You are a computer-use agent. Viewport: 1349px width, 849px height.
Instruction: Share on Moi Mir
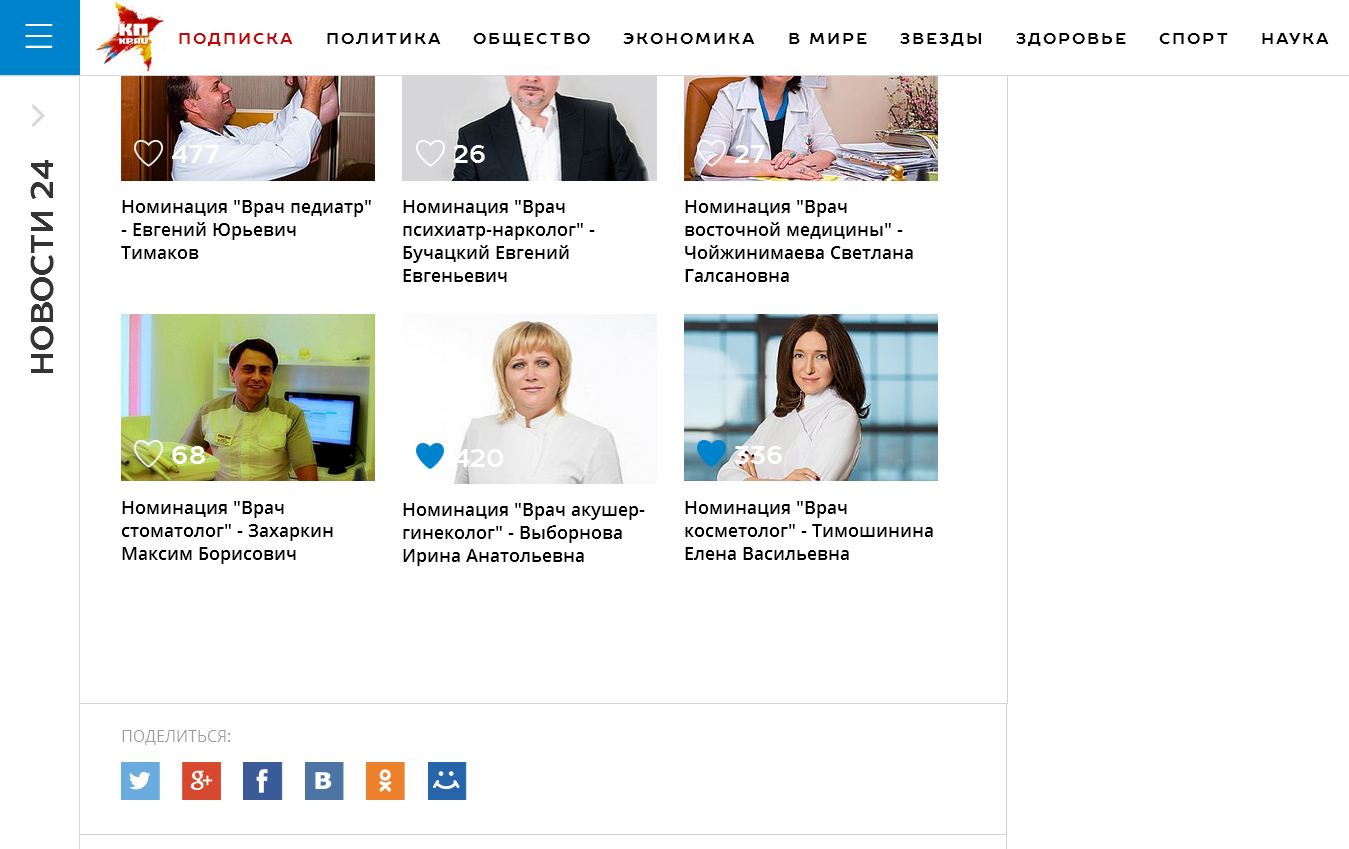coord(447,781)
